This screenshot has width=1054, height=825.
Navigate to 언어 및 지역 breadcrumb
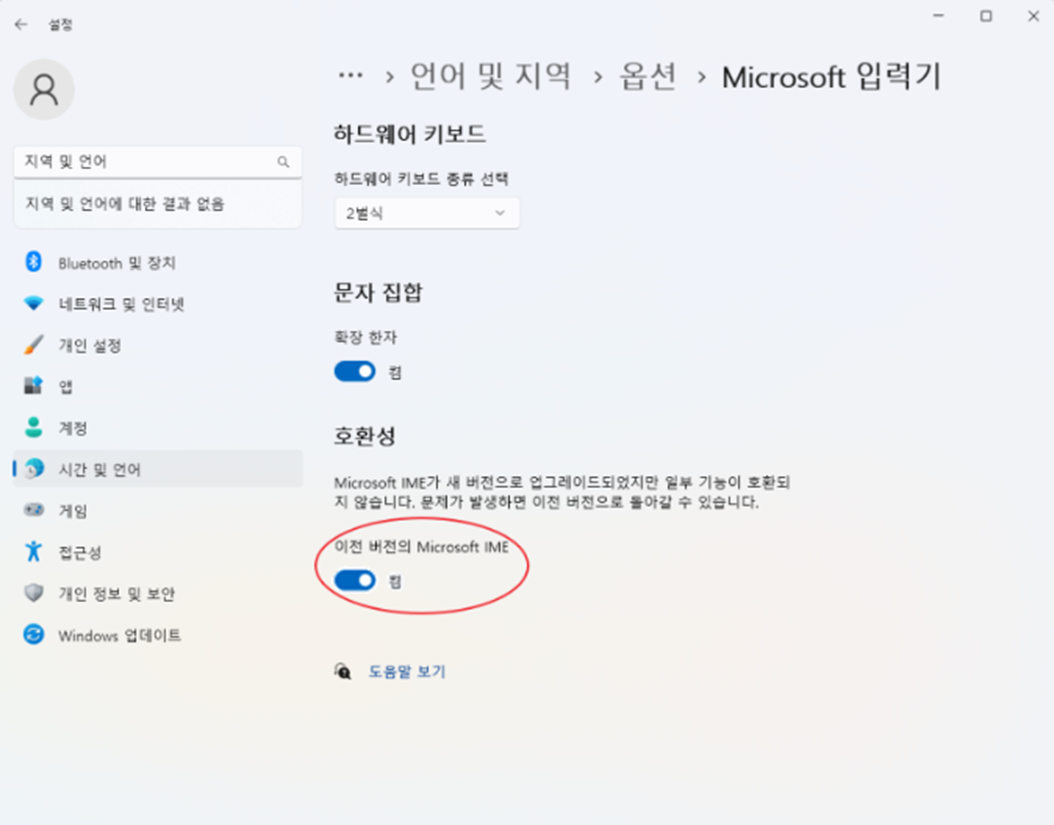click(491, 75)
